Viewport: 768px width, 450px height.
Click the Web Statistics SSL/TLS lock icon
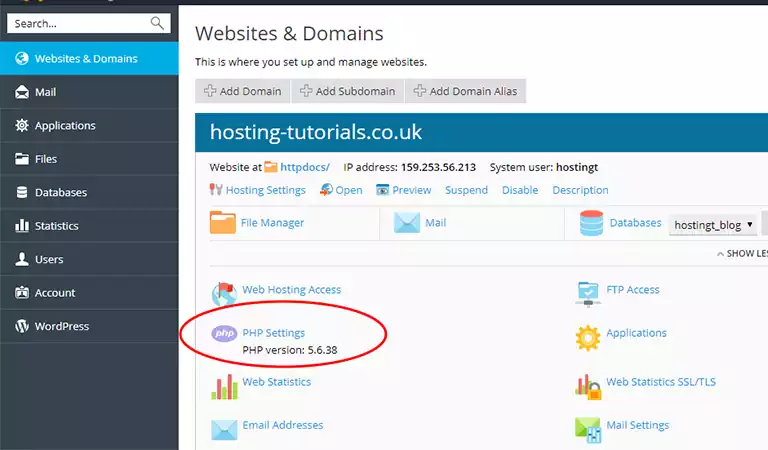(588, 387)
